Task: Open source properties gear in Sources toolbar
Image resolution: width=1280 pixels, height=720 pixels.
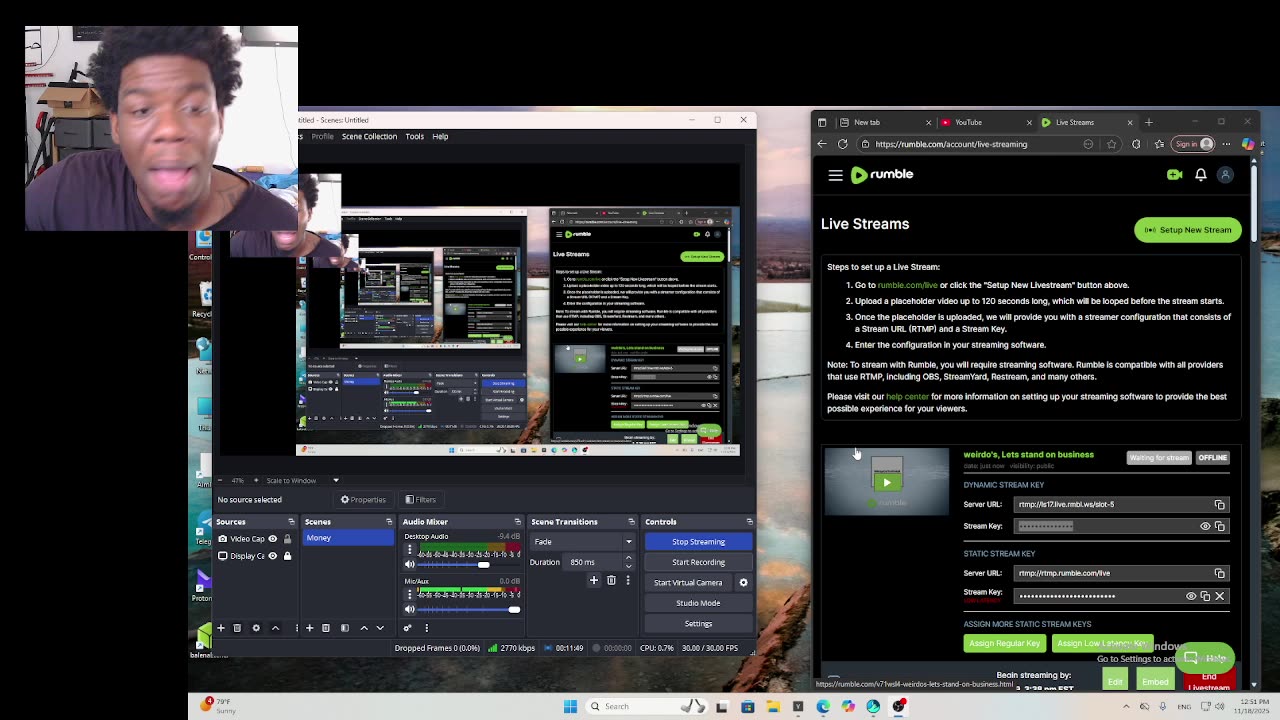Action: pyautogui.click(x=256, y=628)
